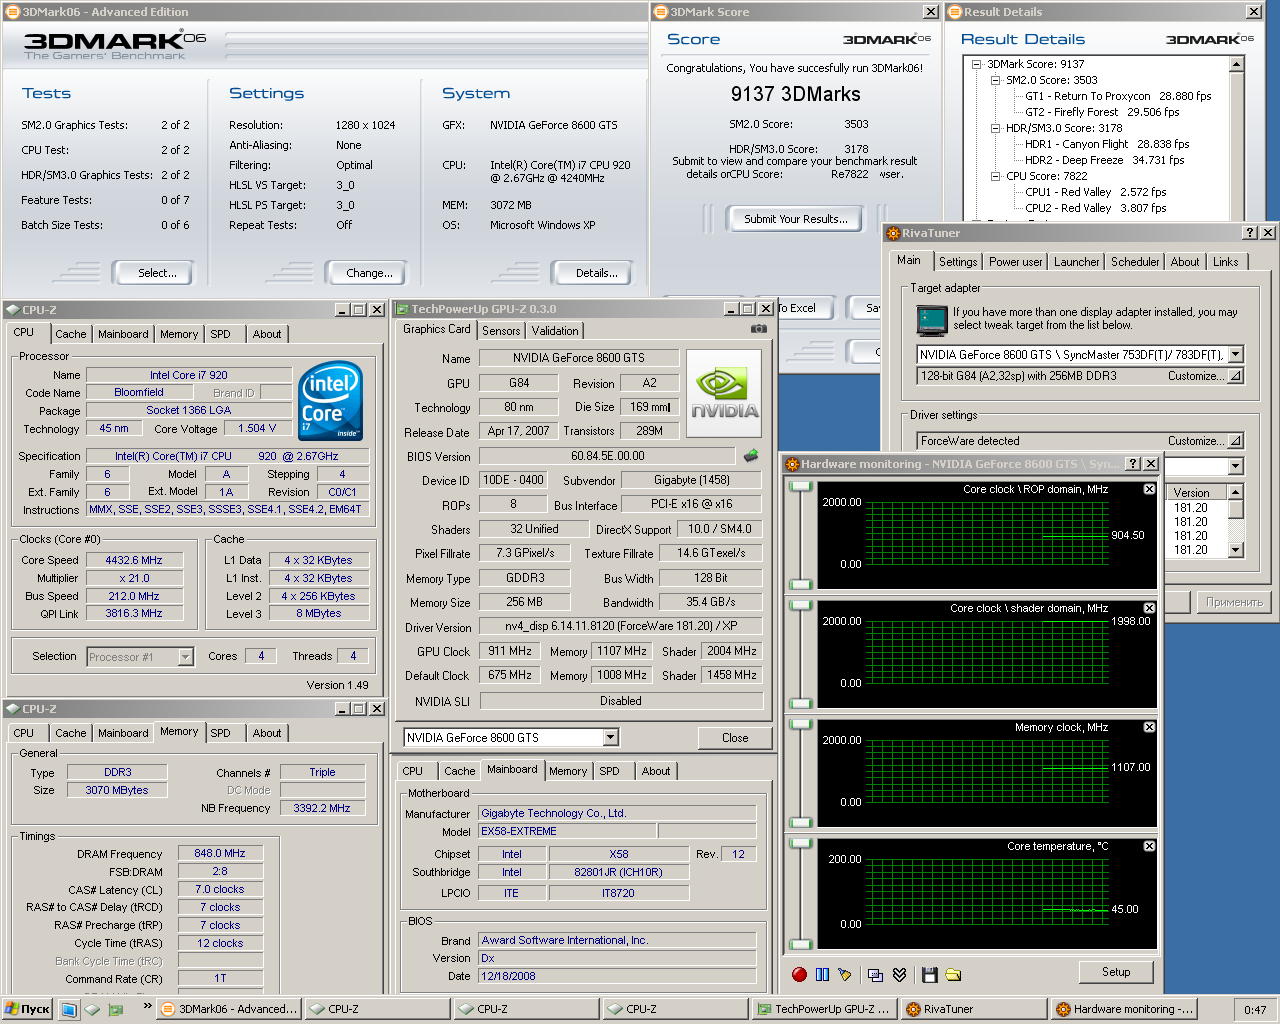
Task: Close the Core temperature graph
Action: point(1149,846)
